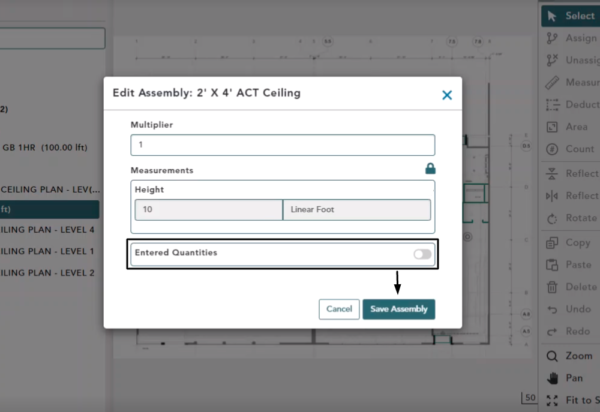Pick the Measure ruler tool
This screenshot has width=600, height=412.
tap(571, 83)
